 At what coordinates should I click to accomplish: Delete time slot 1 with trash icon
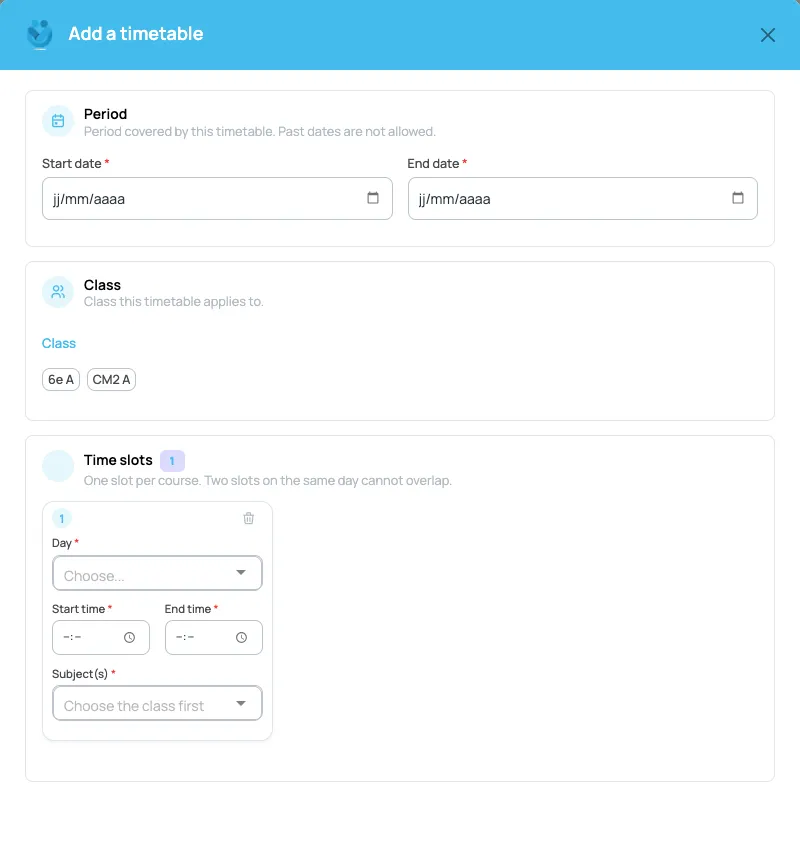249,518
